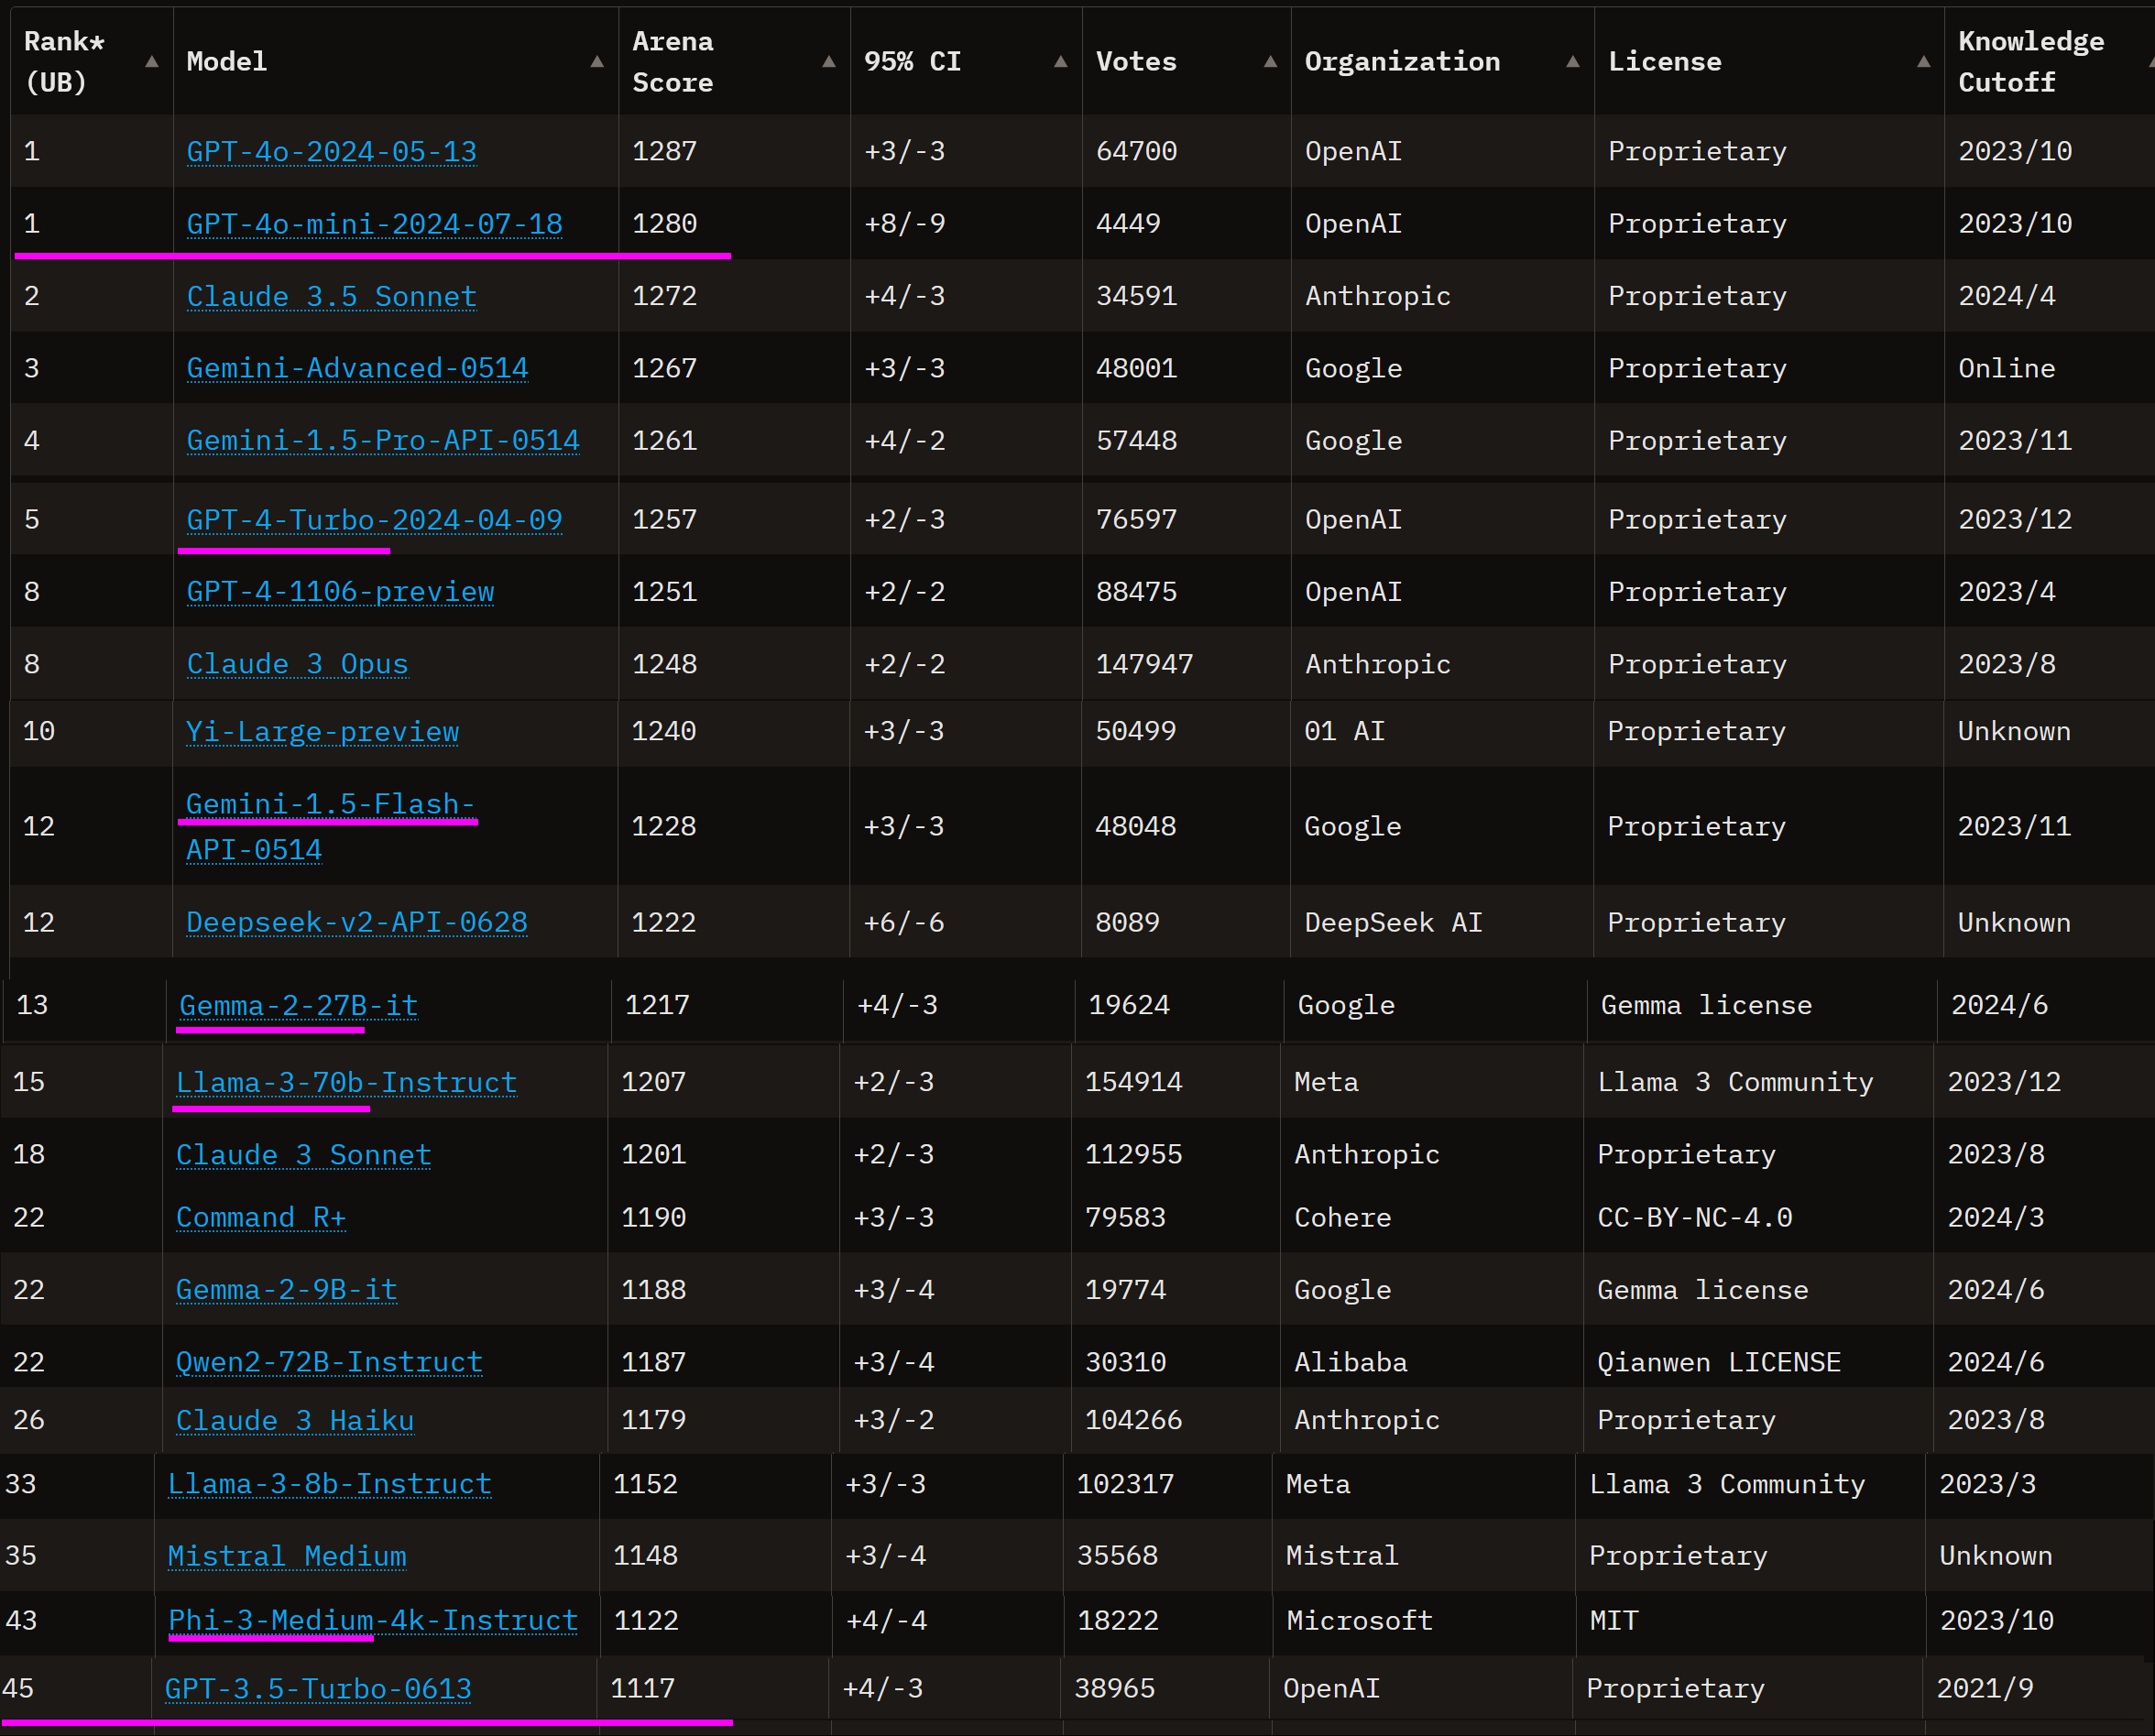
Task: Sort by License column arrow
Action: 1923,62
